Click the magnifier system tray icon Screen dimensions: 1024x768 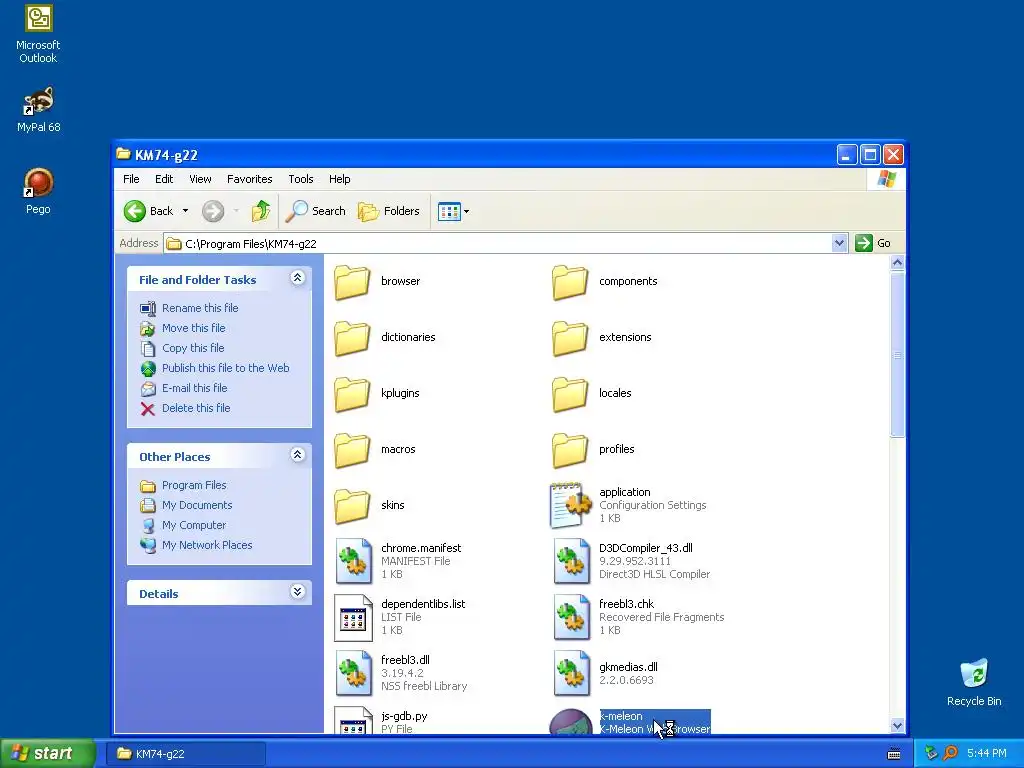(950, 754)
